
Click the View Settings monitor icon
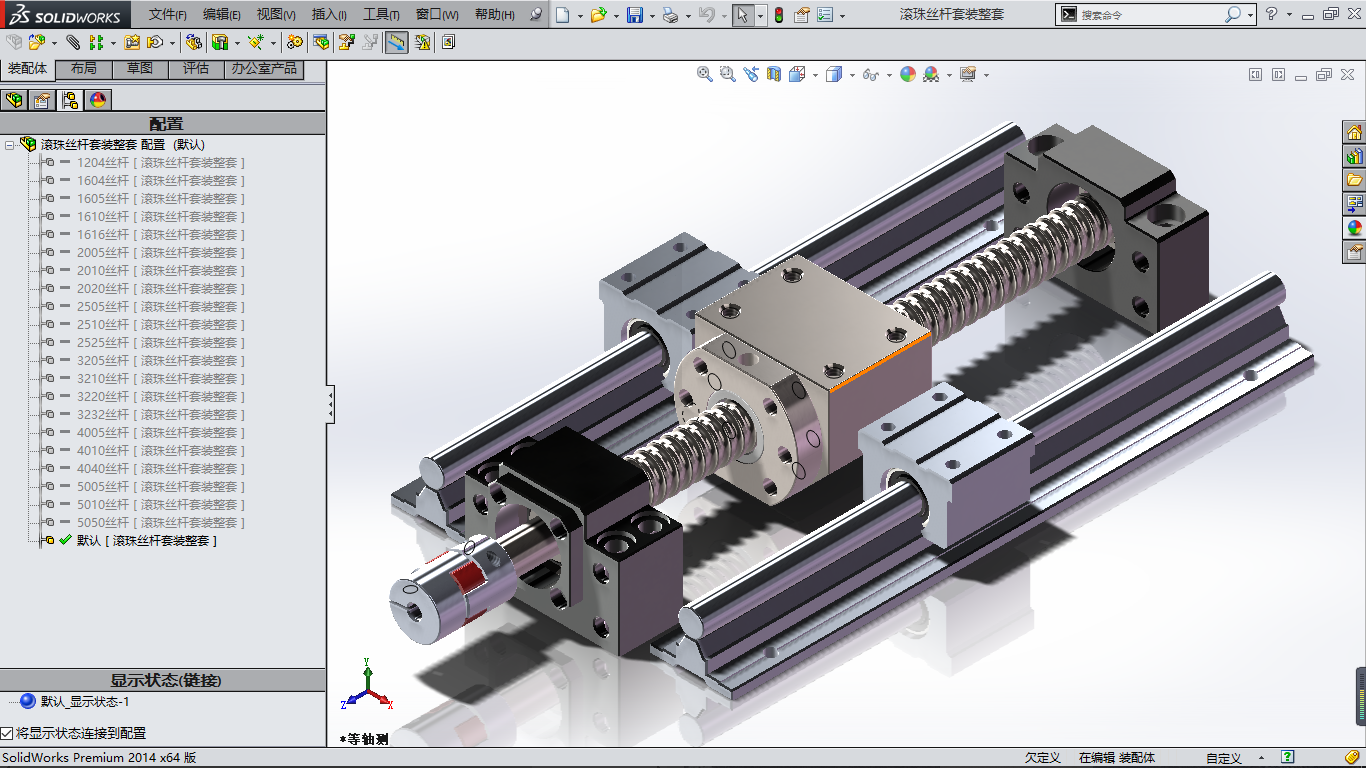[x=968, y=74]
